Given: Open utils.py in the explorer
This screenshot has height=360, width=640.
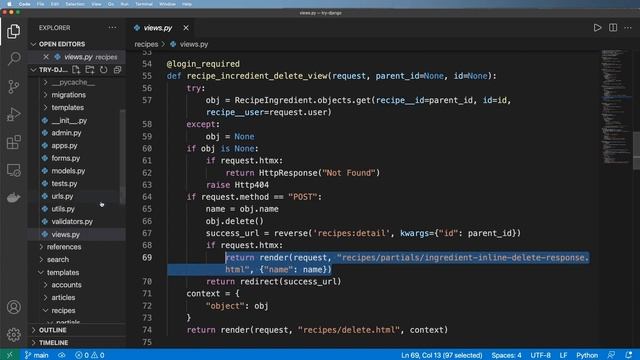Looking at the screenshot, I should click(63, 209).
